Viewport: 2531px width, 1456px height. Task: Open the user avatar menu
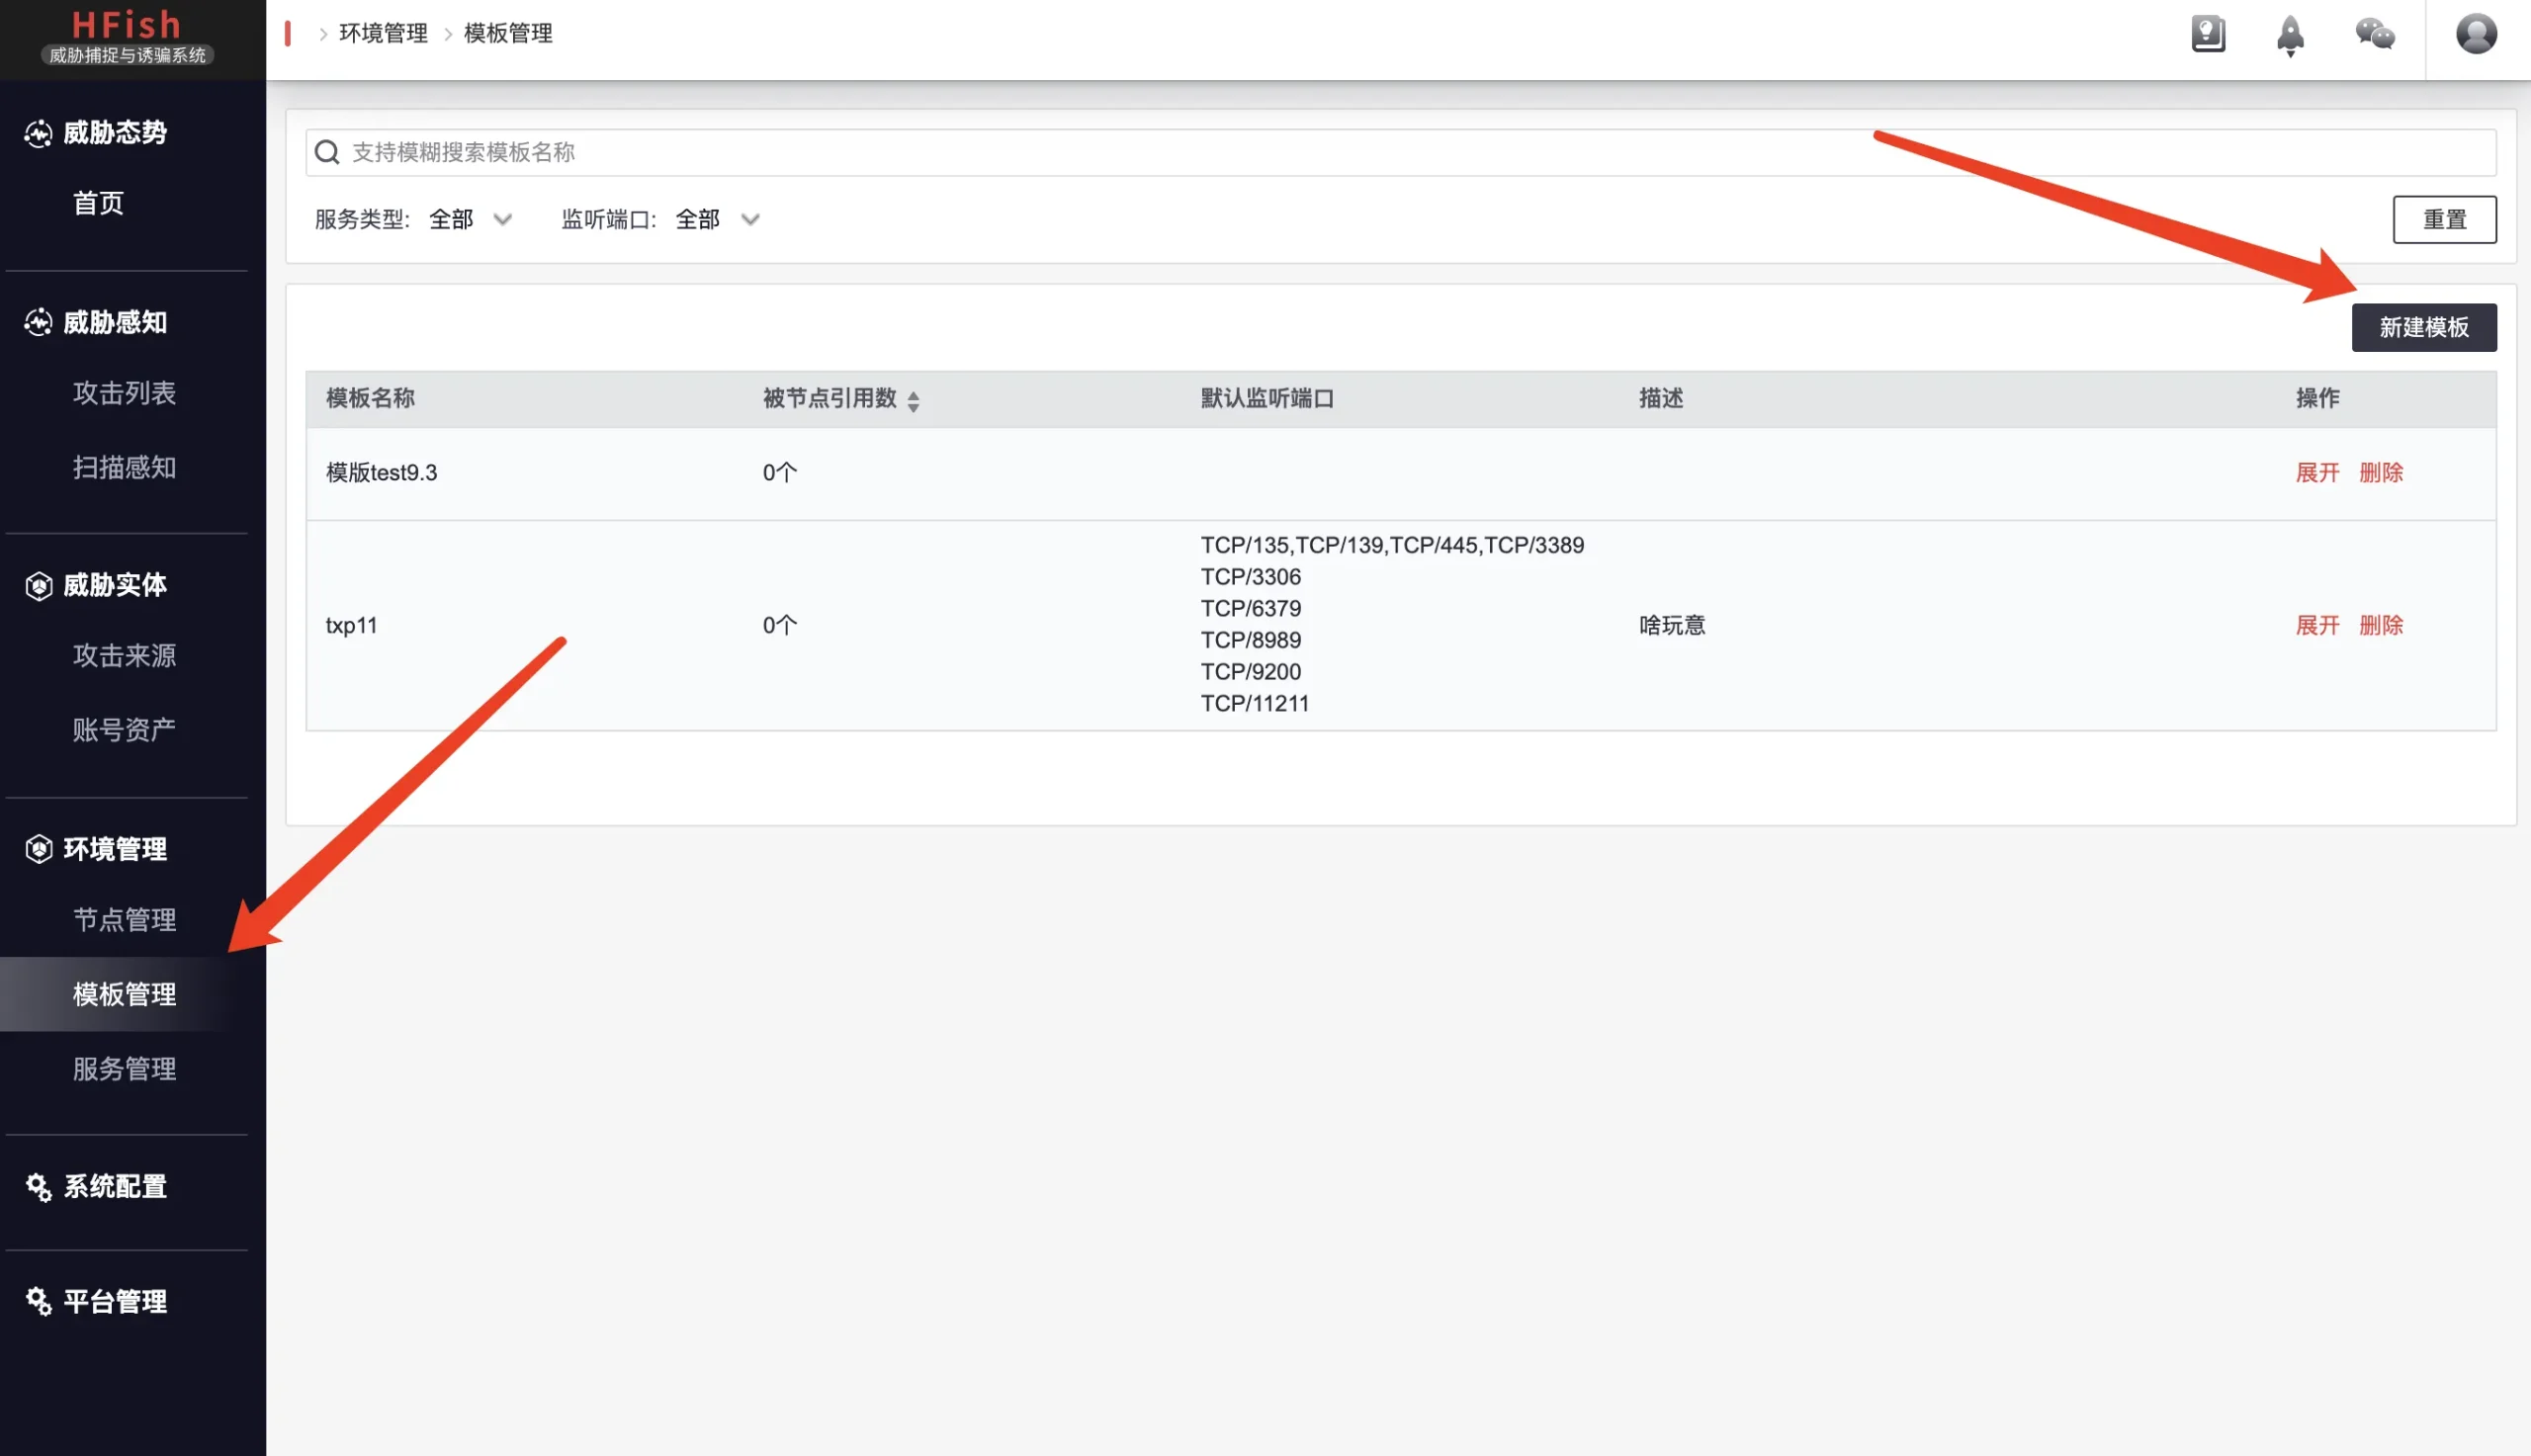[2476, 34]
